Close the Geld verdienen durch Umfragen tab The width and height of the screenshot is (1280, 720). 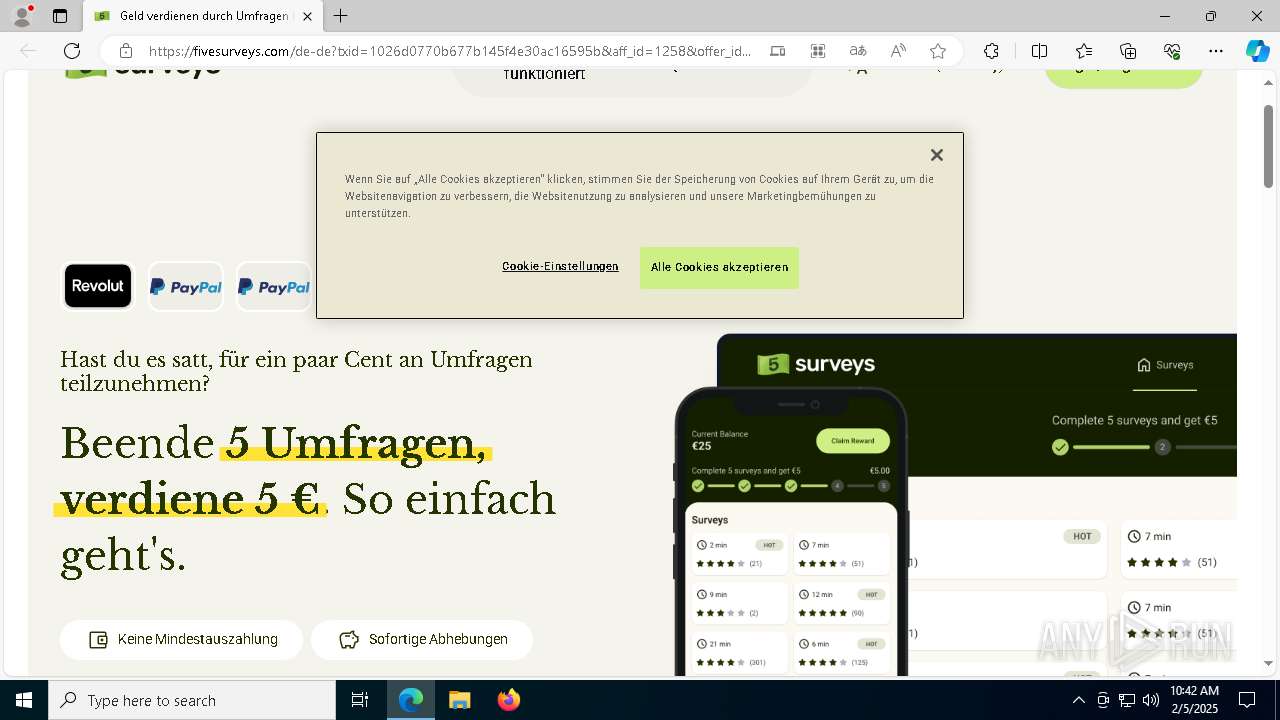307,16
